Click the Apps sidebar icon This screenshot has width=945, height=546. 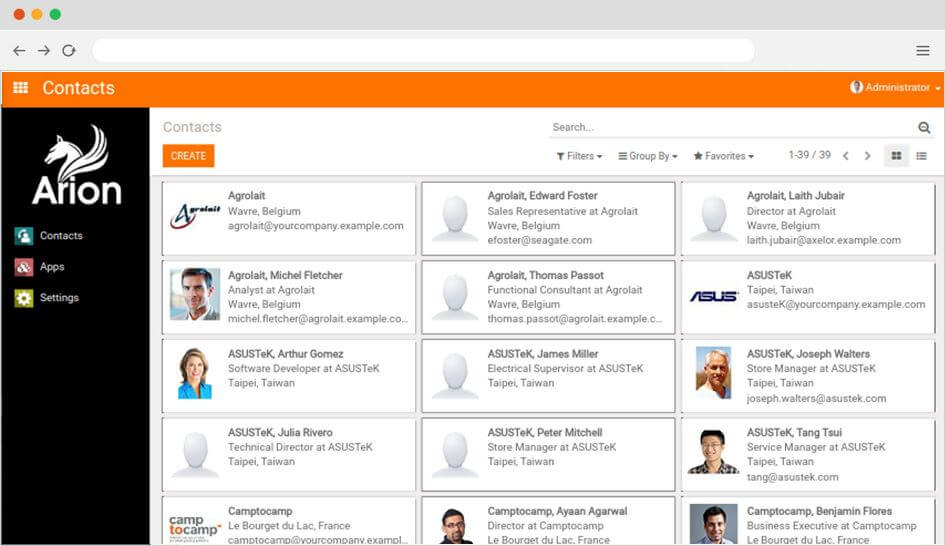click(24, 266)
